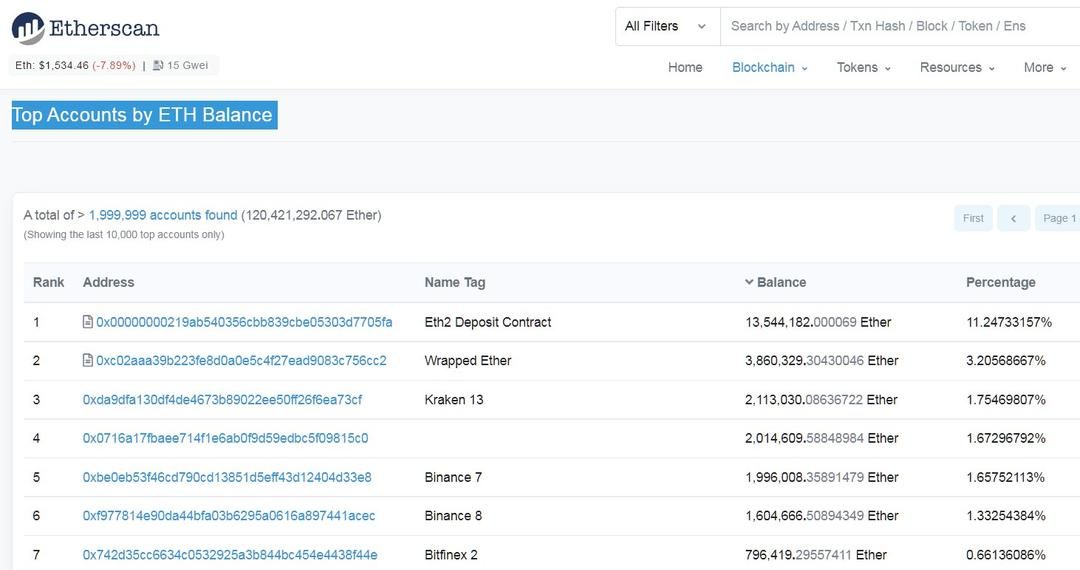Click the Binance 7 name tag

tap(453, 477)
